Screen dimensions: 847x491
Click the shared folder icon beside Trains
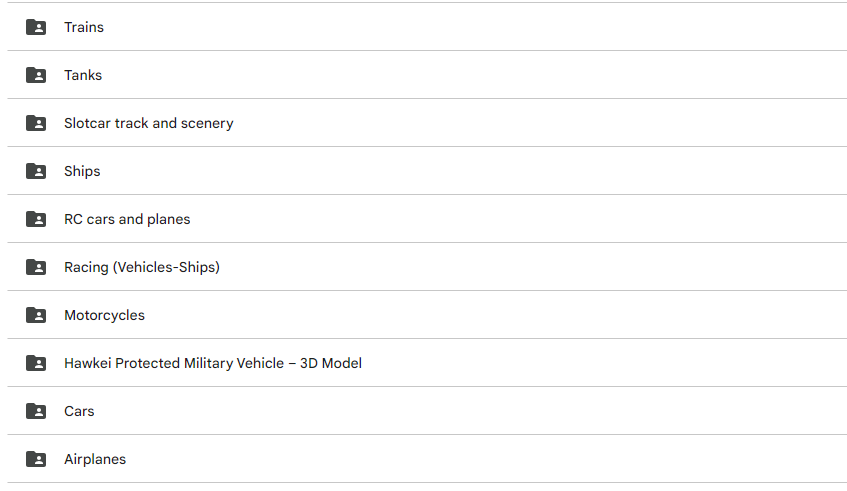36,27
